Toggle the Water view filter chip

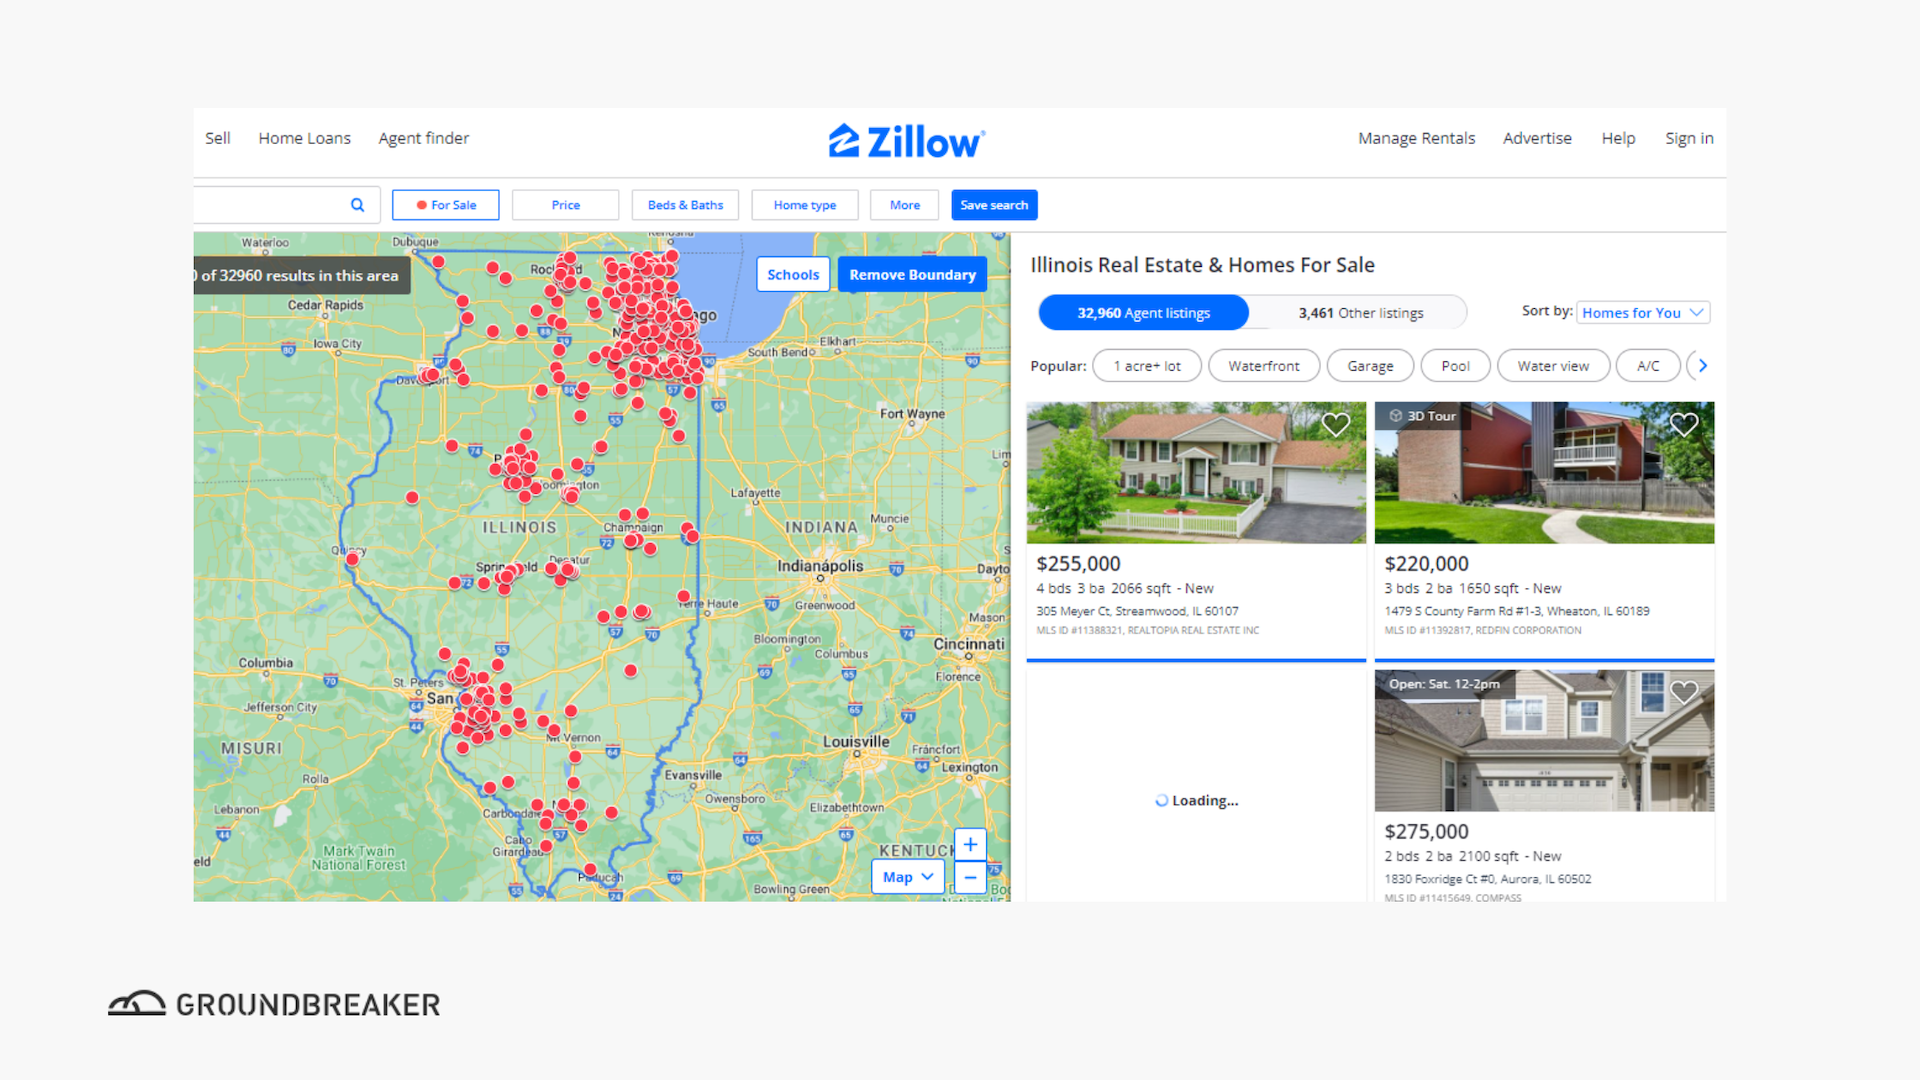[x=1553, y=366]
